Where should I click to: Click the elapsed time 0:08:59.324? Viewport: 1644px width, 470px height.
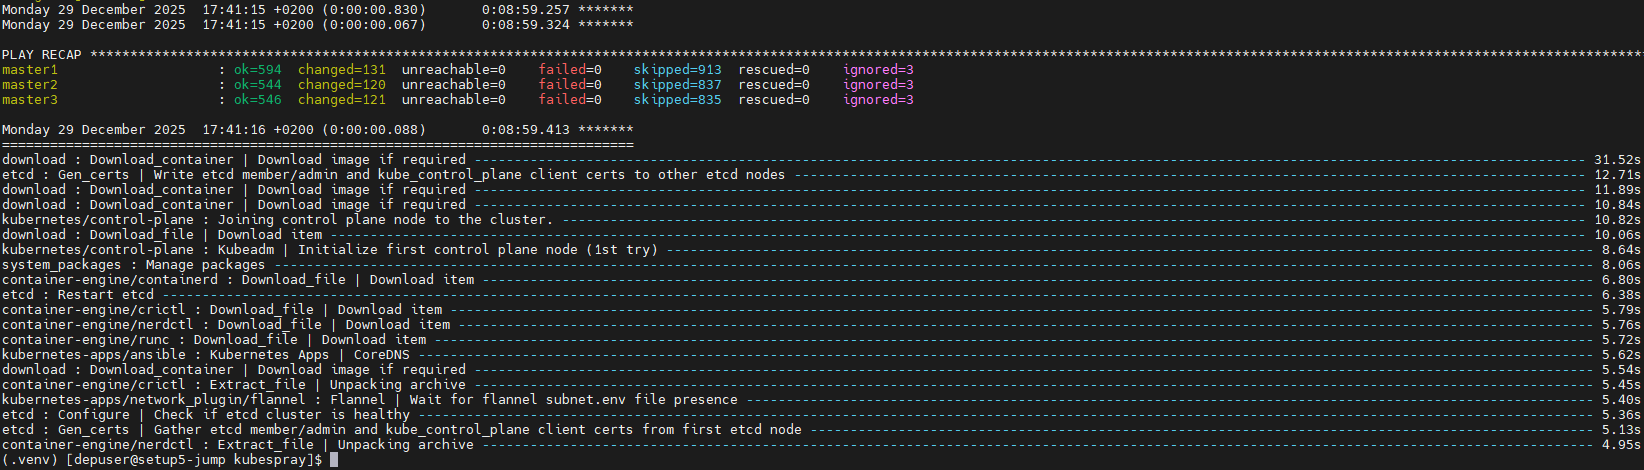pyautogui.click(x=526, y=25)
